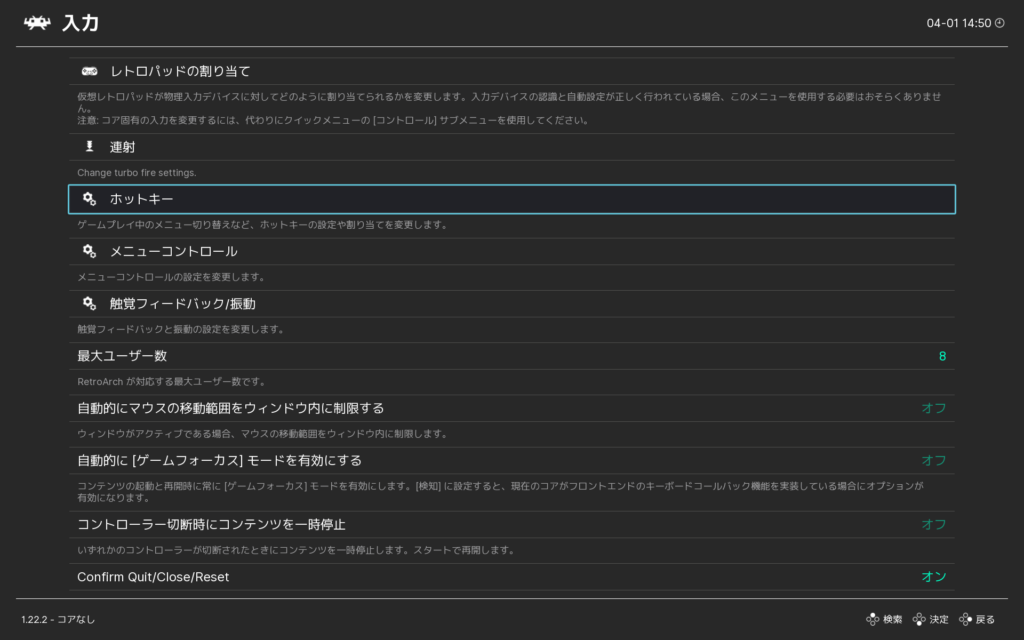The width and height of the screenshot is (1024, 640).
Task: Click the RetroArch invader logo icon
Action: click(37, 23)
